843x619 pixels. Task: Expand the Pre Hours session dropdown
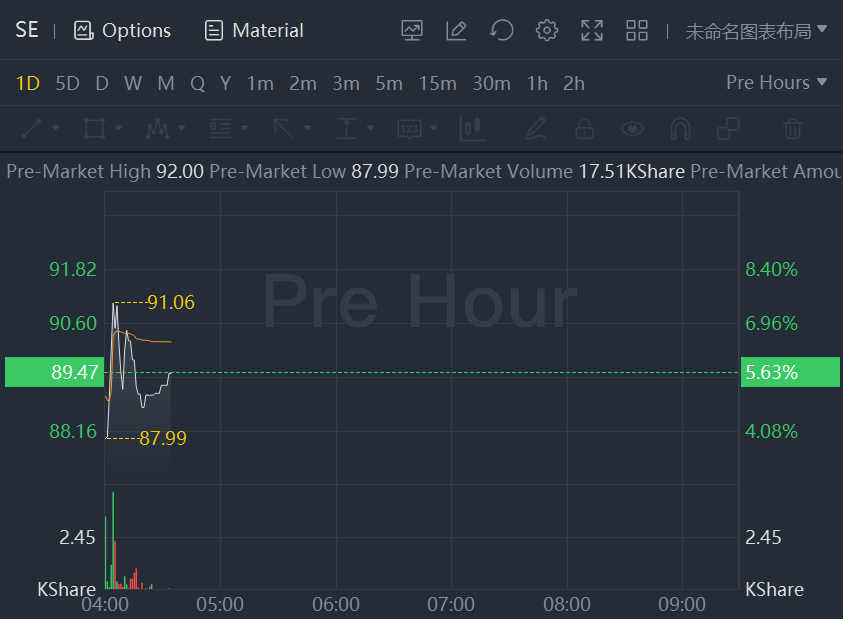776,82
